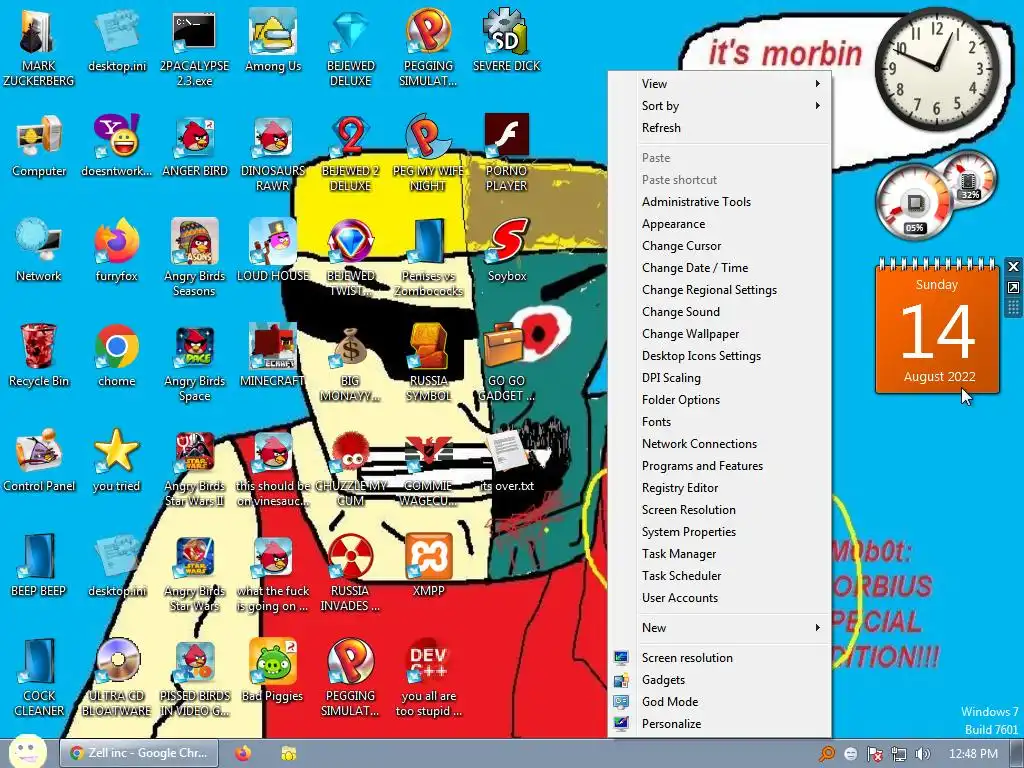Click the volume speaker tray icon

coord(923,754)
